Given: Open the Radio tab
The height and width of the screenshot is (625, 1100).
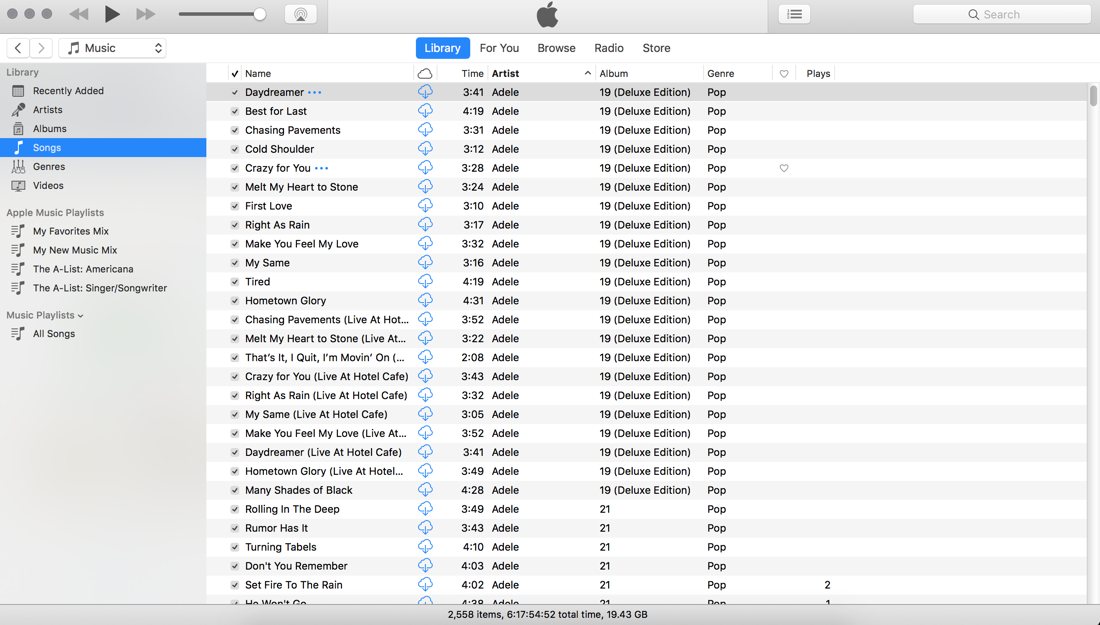Looking at the screenshot, I should (608, 47).
